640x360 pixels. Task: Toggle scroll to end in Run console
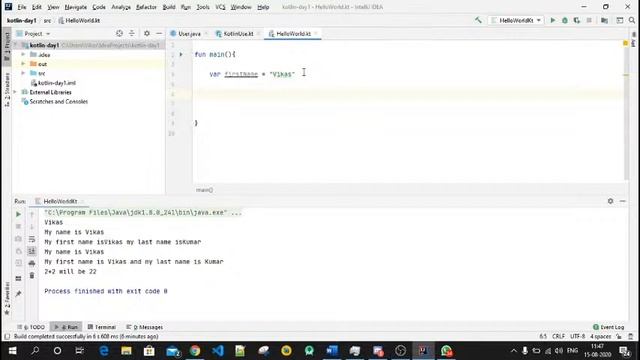[32, 251]
